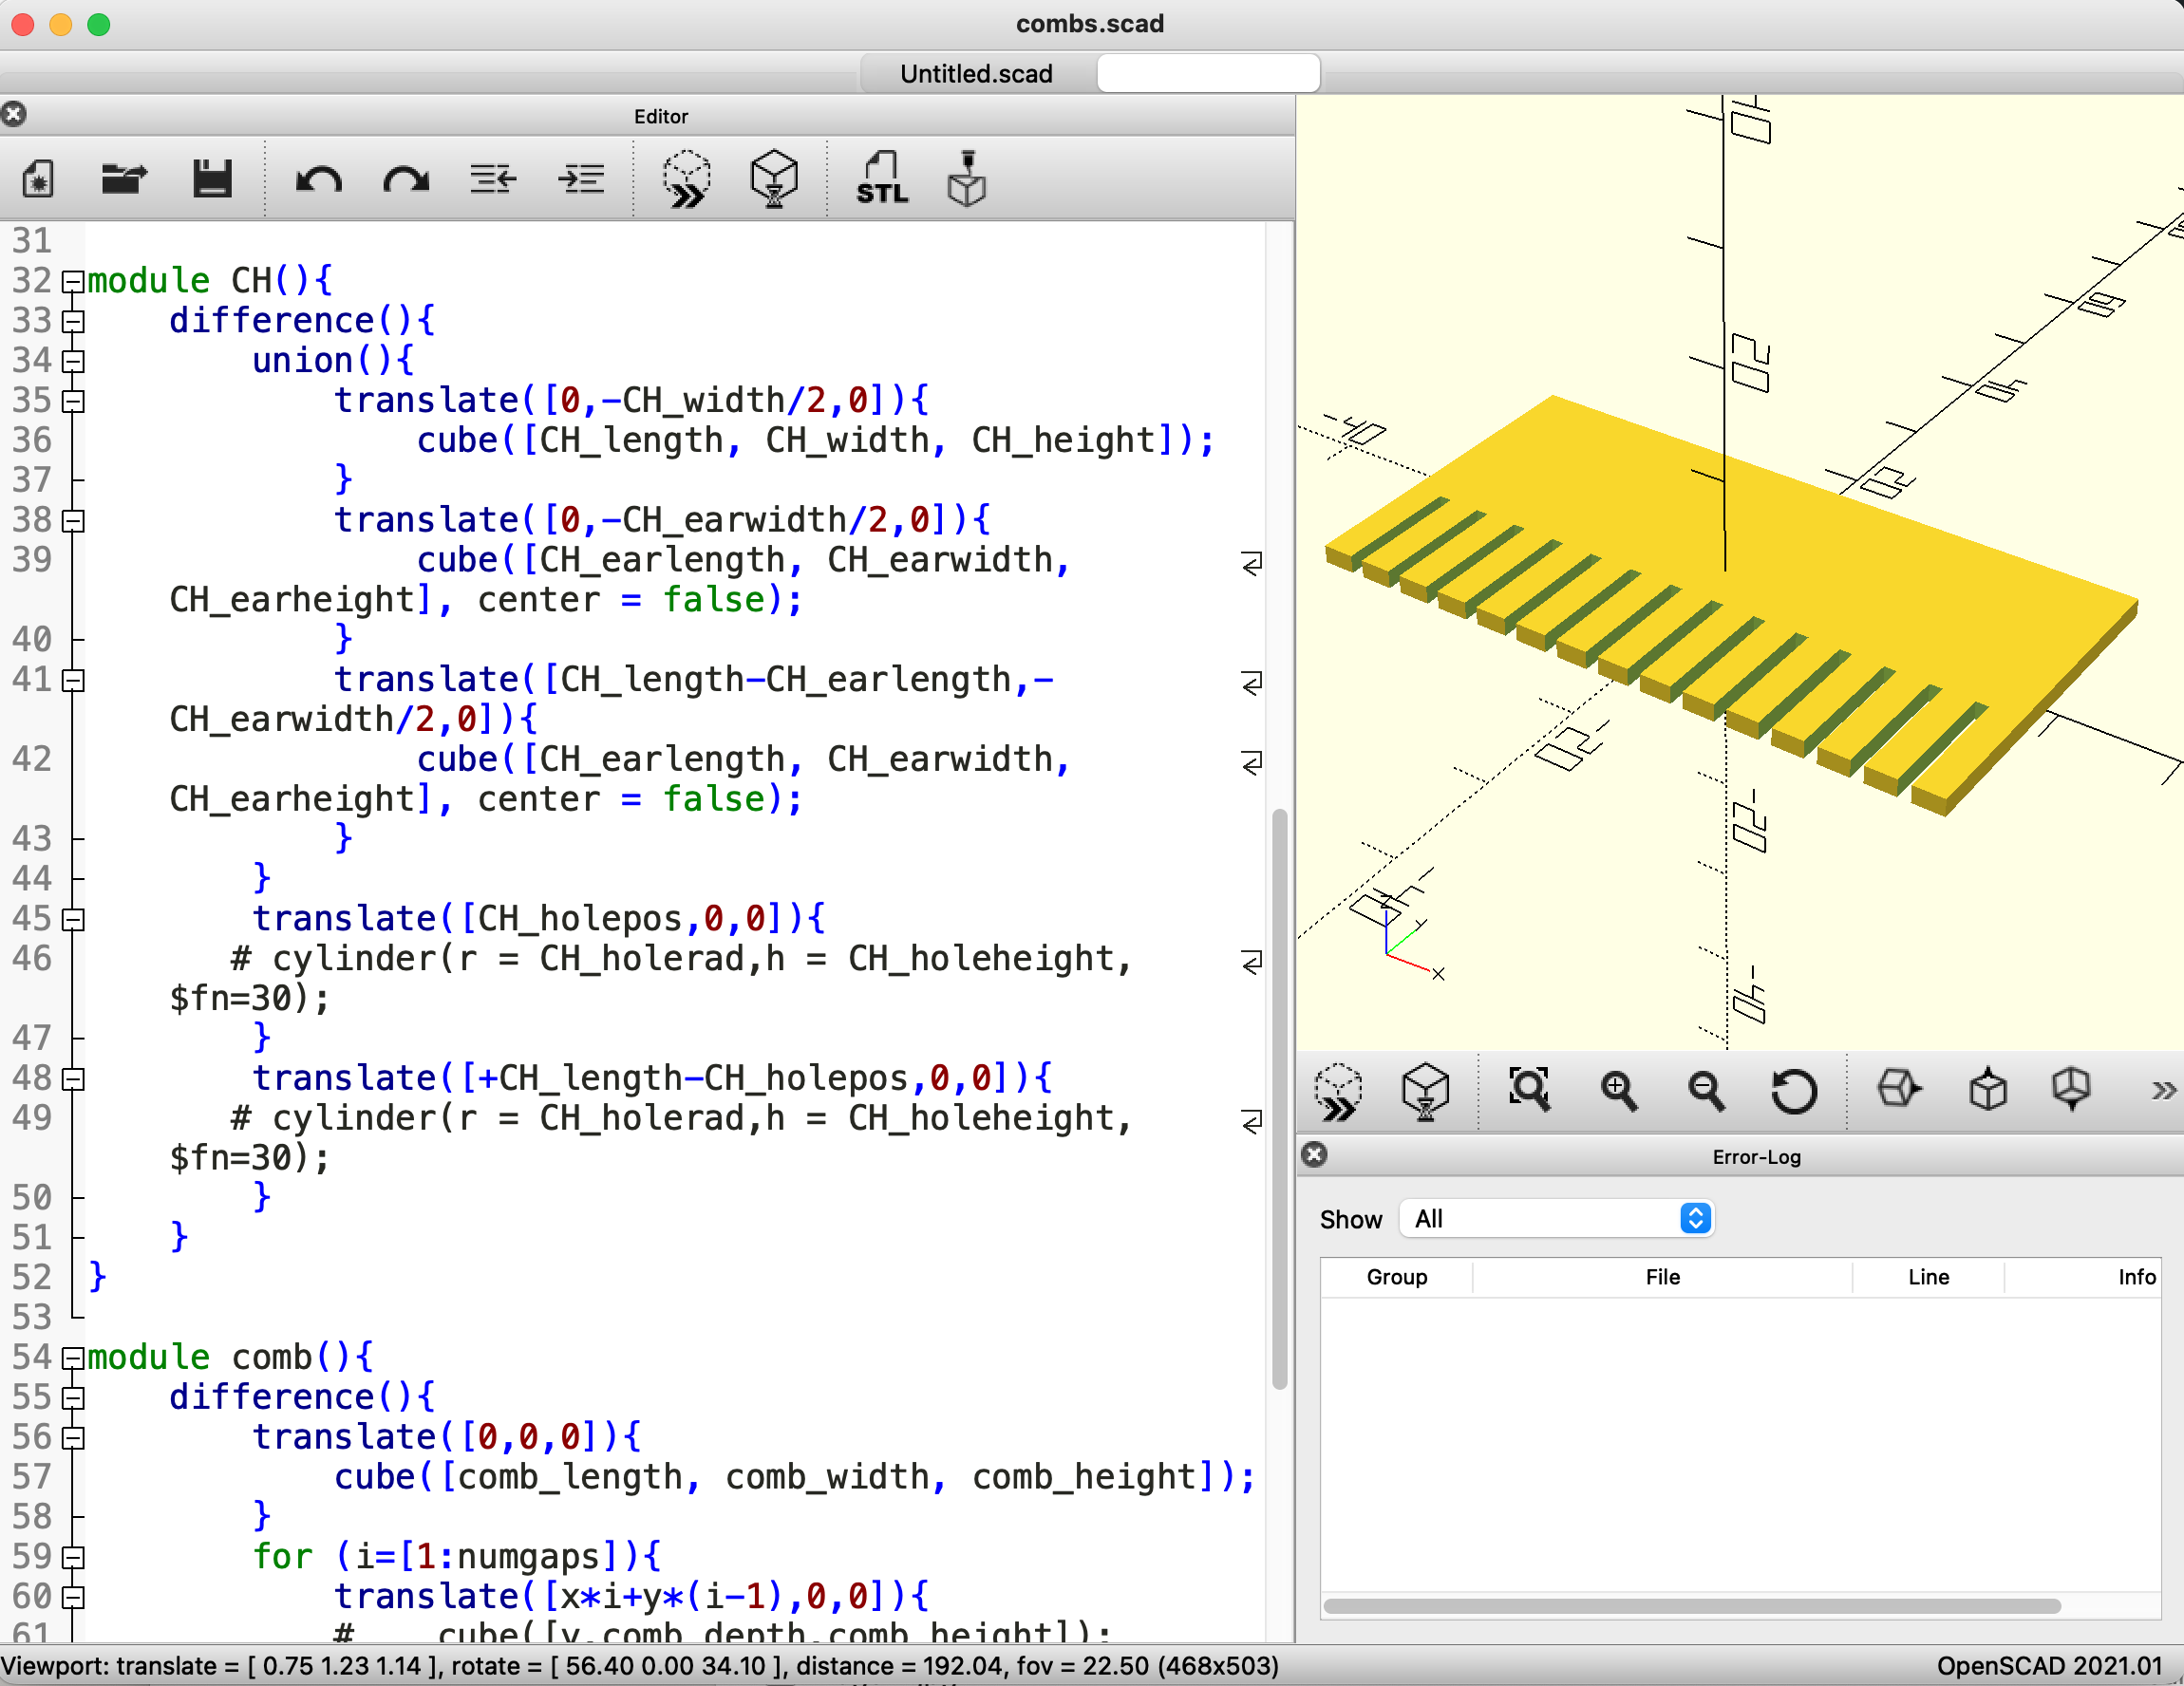Export as STL icon

click(881, 180)
